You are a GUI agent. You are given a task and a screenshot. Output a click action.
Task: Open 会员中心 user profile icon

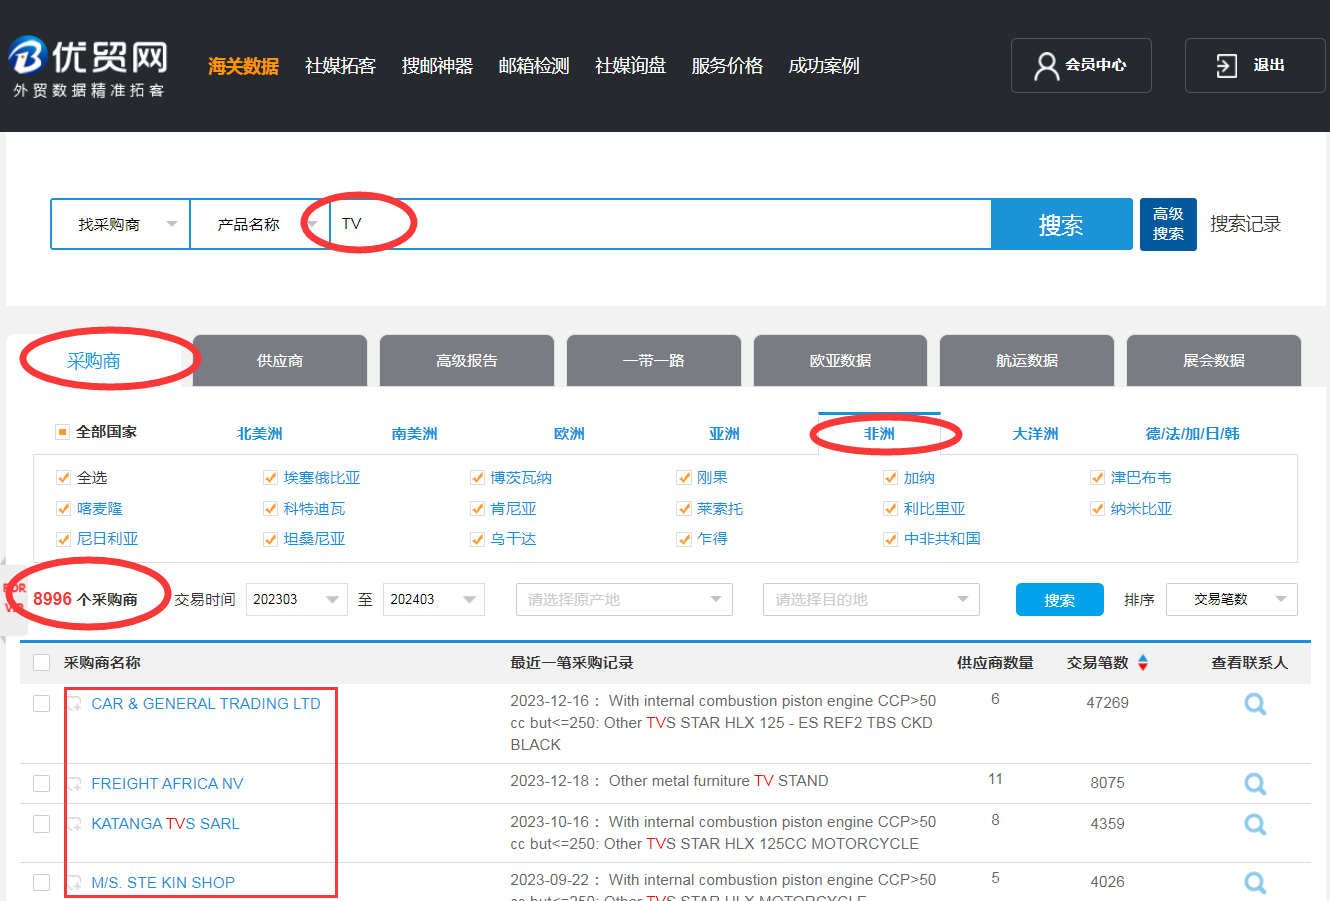1046,66
